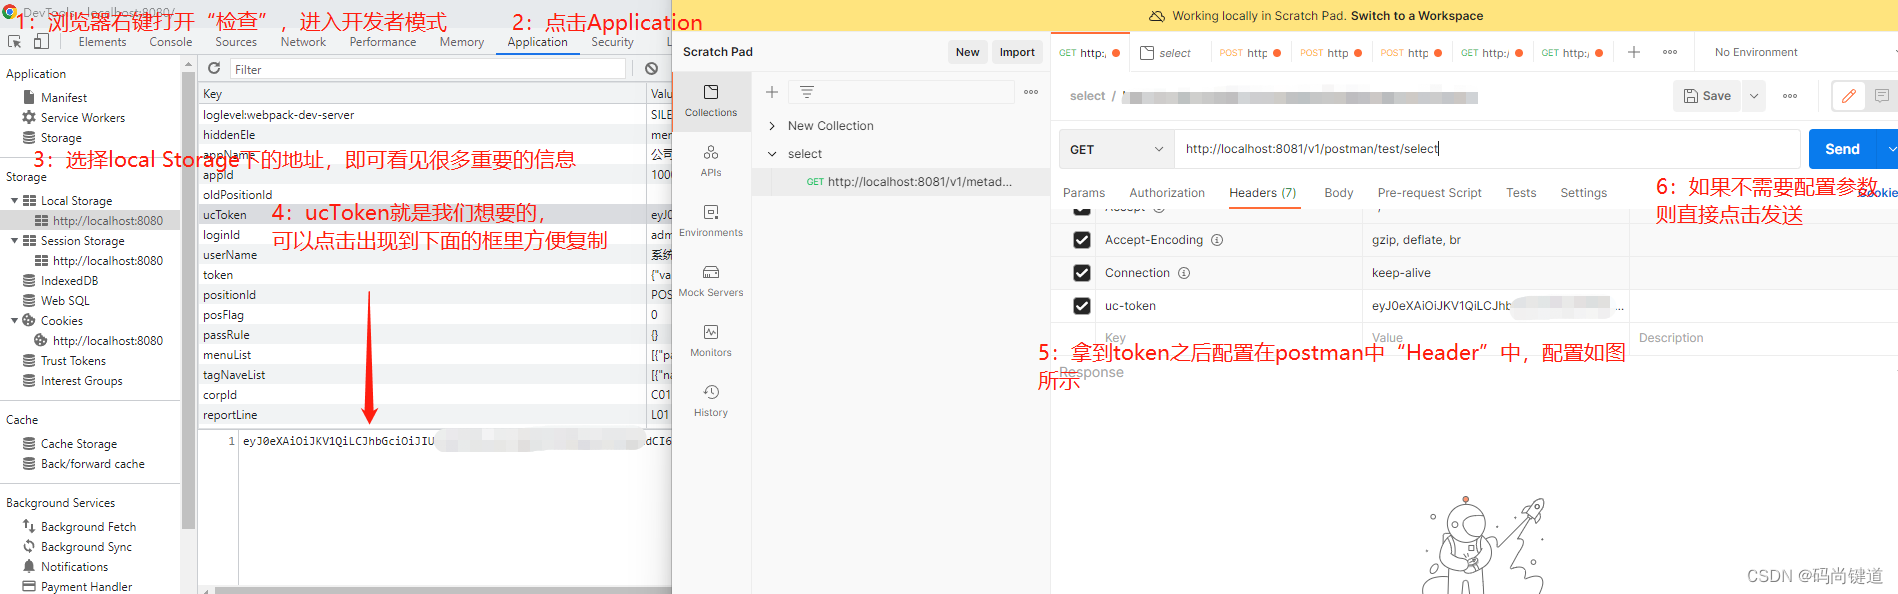The height and width of the screenshot is (594, 1898).
Task: Click the Save button
Action: [x=1708, y=96]
